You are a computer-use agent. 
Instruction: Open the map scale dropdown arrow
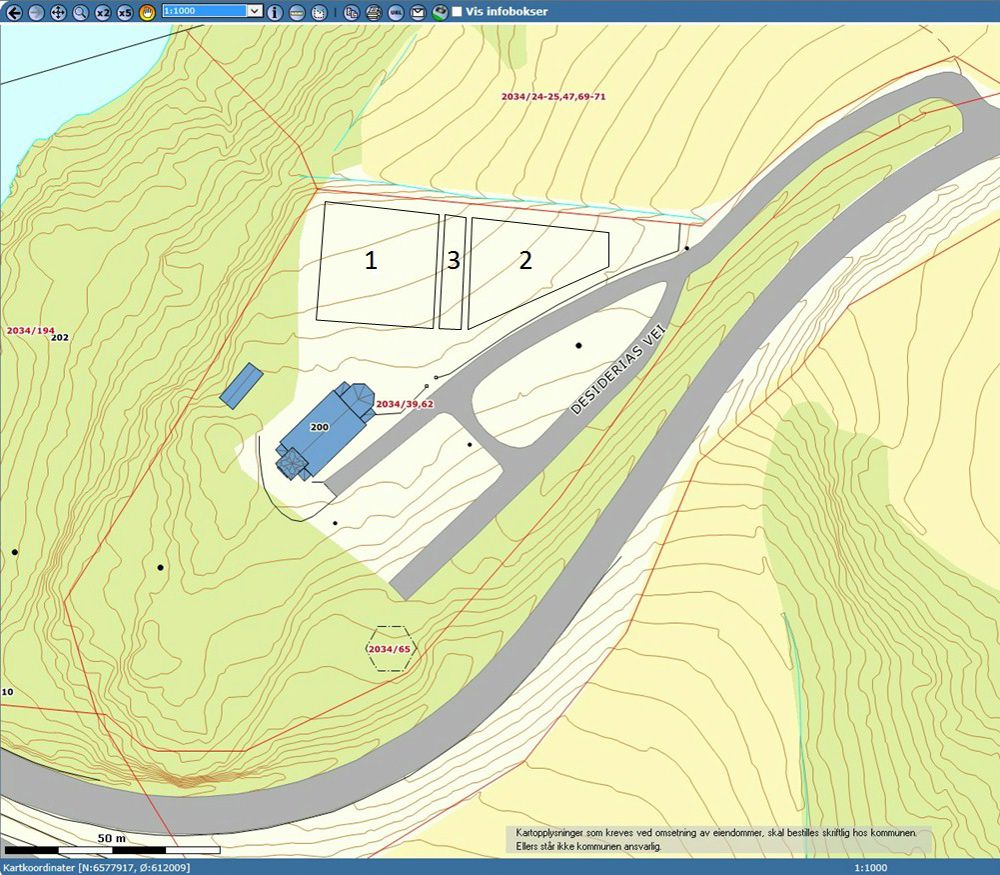(x=254, y=11)
